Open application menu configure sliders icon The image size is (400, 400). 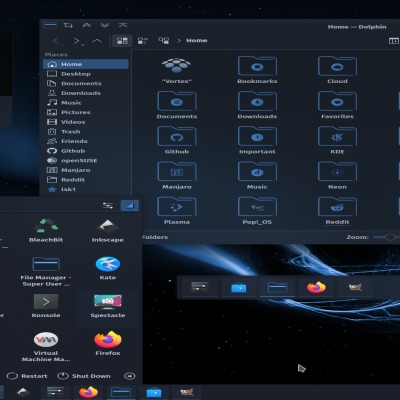[x=107, y=206]
